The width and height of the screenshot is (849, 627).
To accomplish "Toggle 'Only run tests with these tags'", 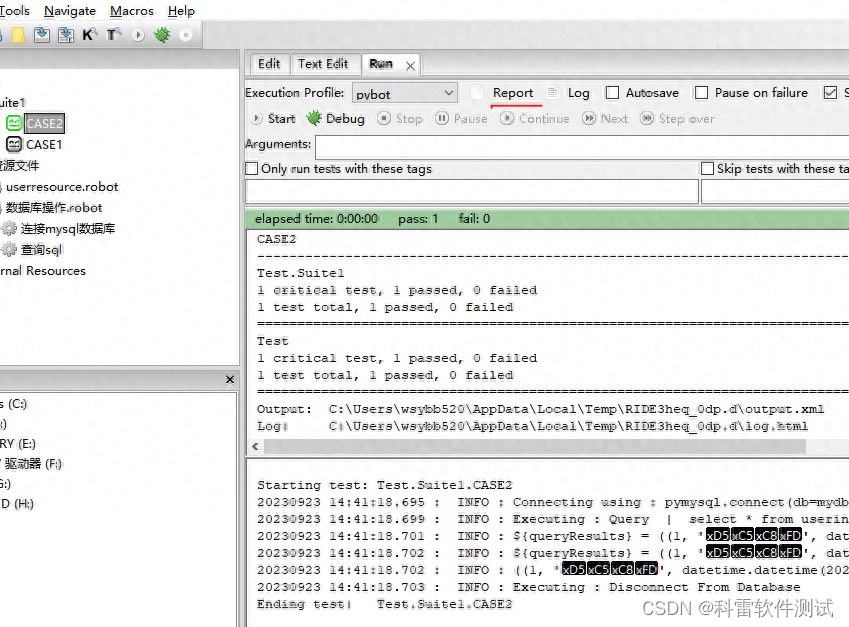I will 249,168.
